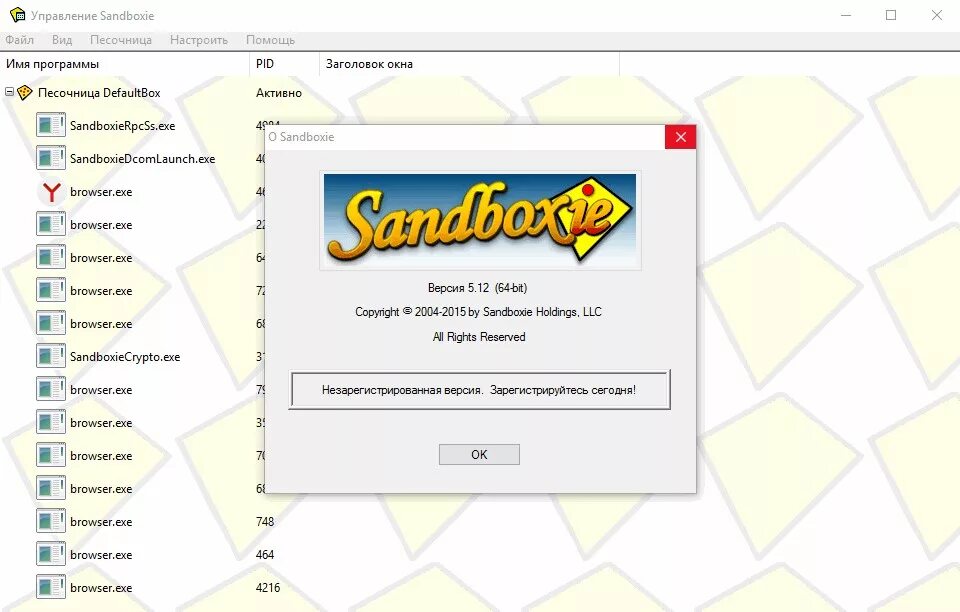
Task: Click the Версия 5.12 (64-bit) text
Action: point(478,288)
